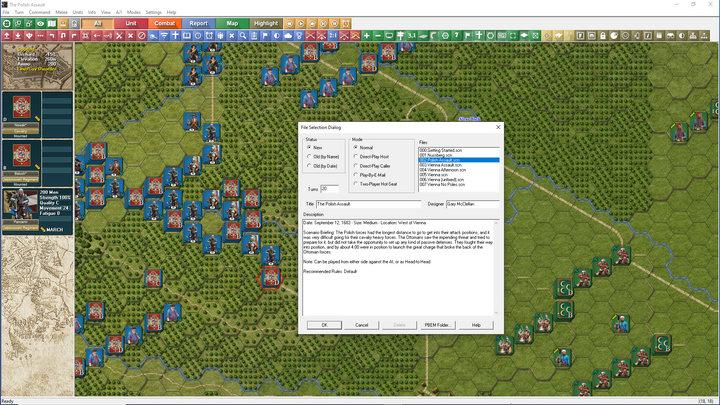Click the hex-outlined selected unit on map
The image size is (720, 405).
[270, 278]
